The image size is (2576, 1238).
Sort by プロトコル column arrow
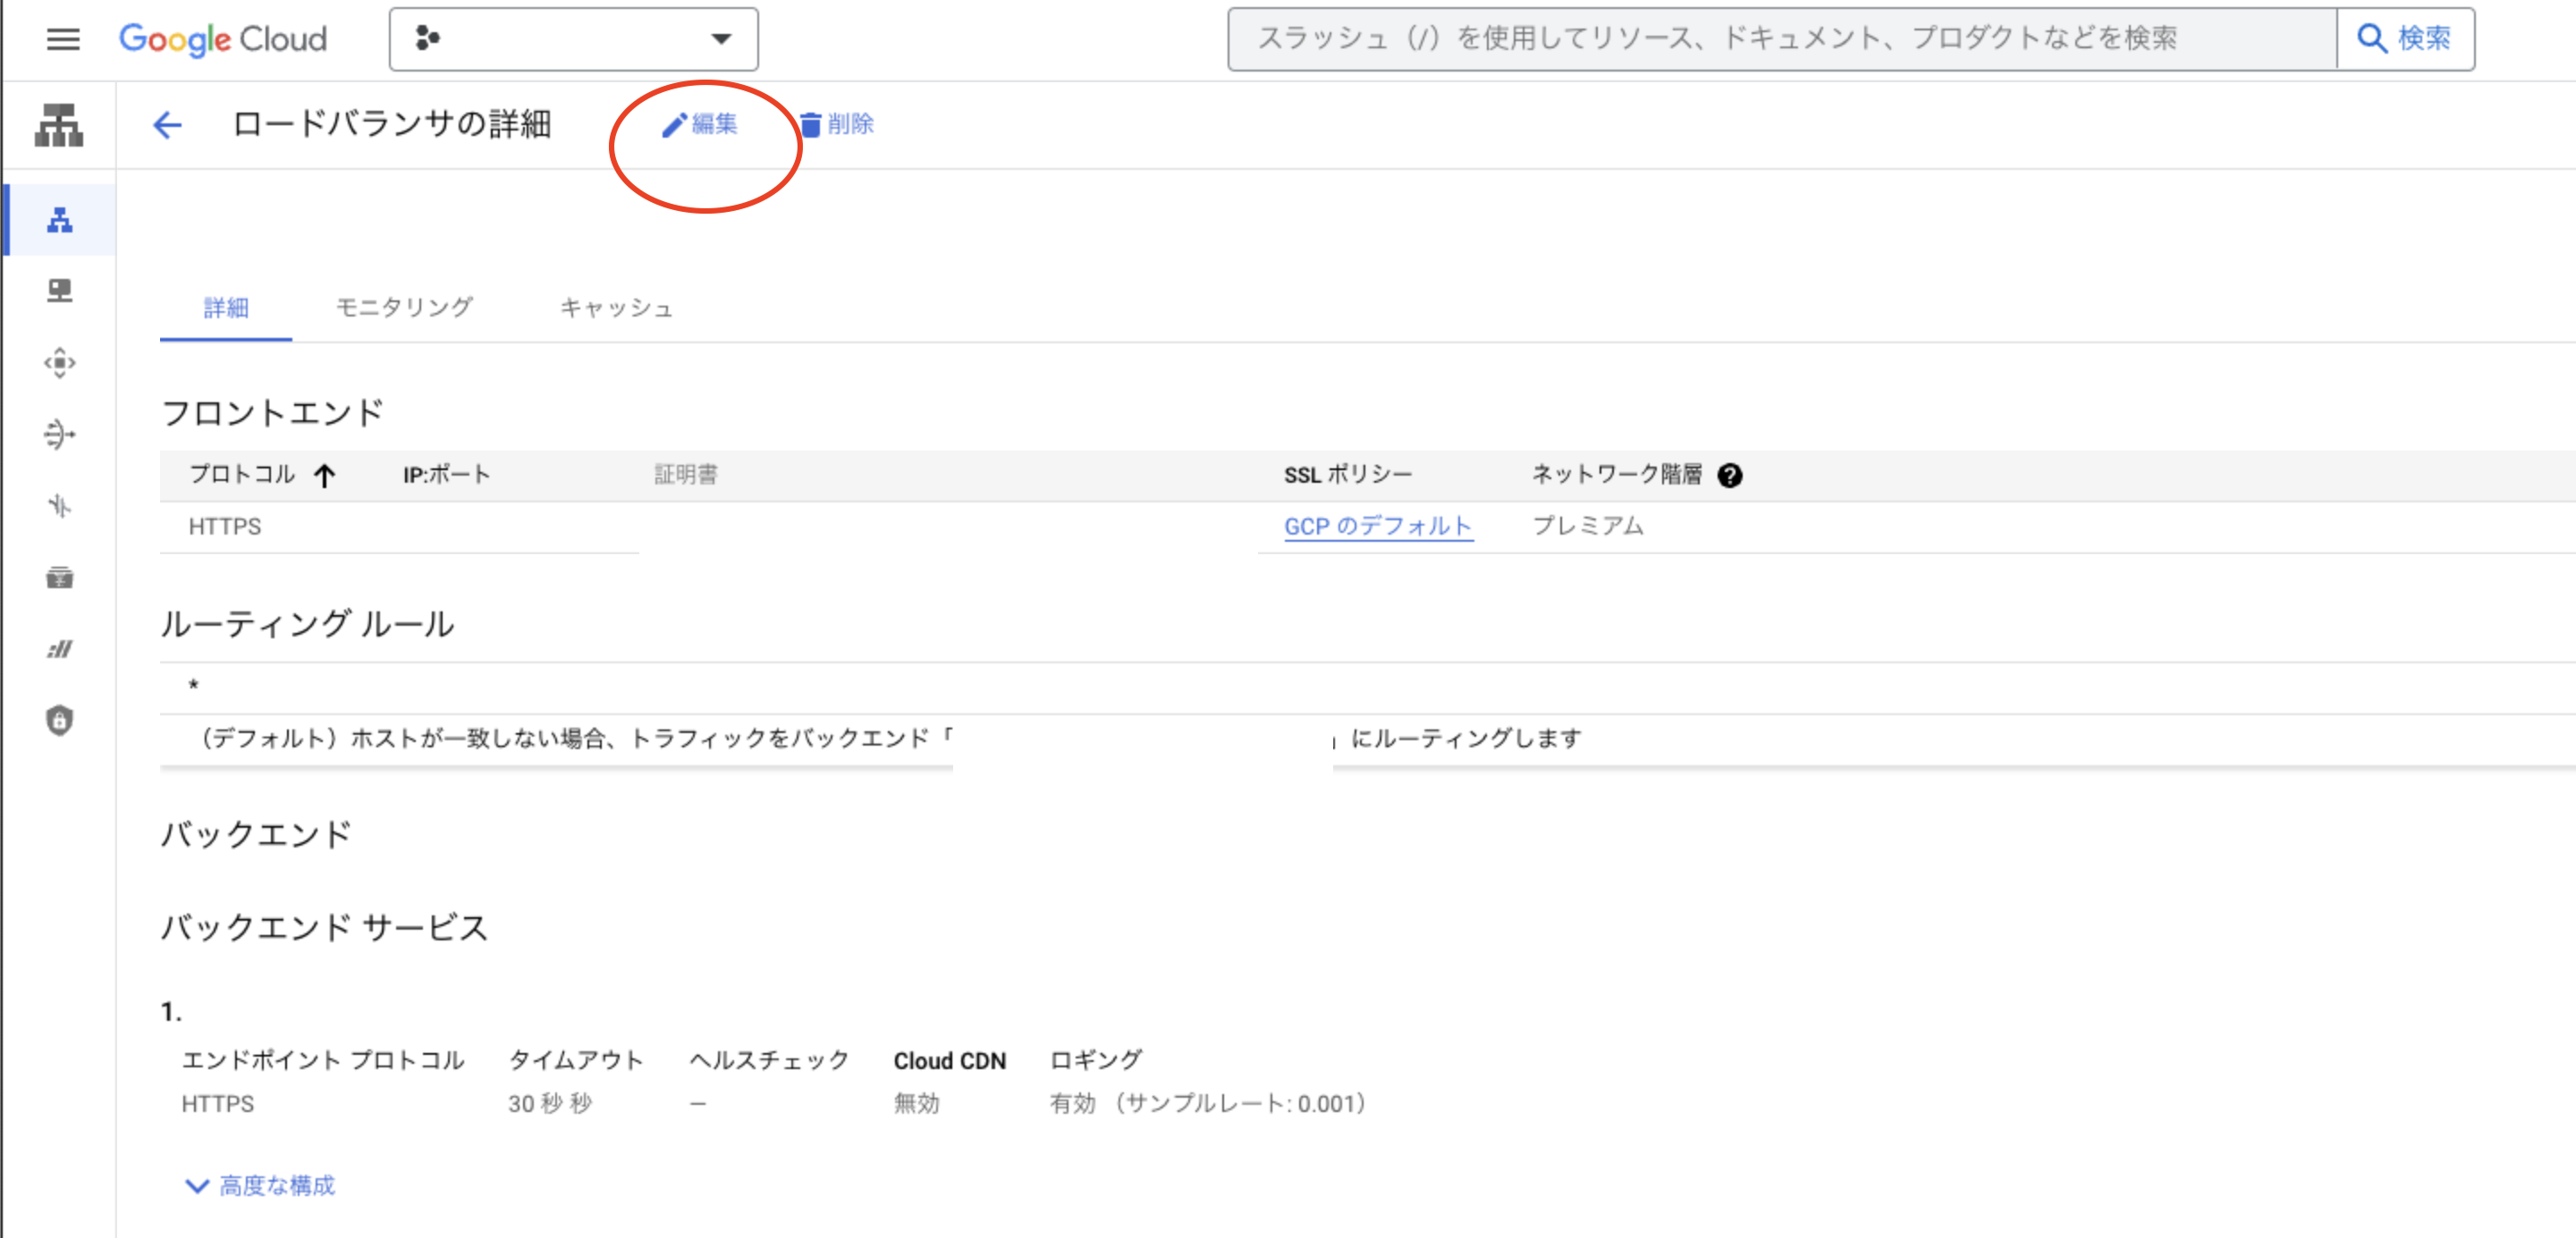click(324, 476)
